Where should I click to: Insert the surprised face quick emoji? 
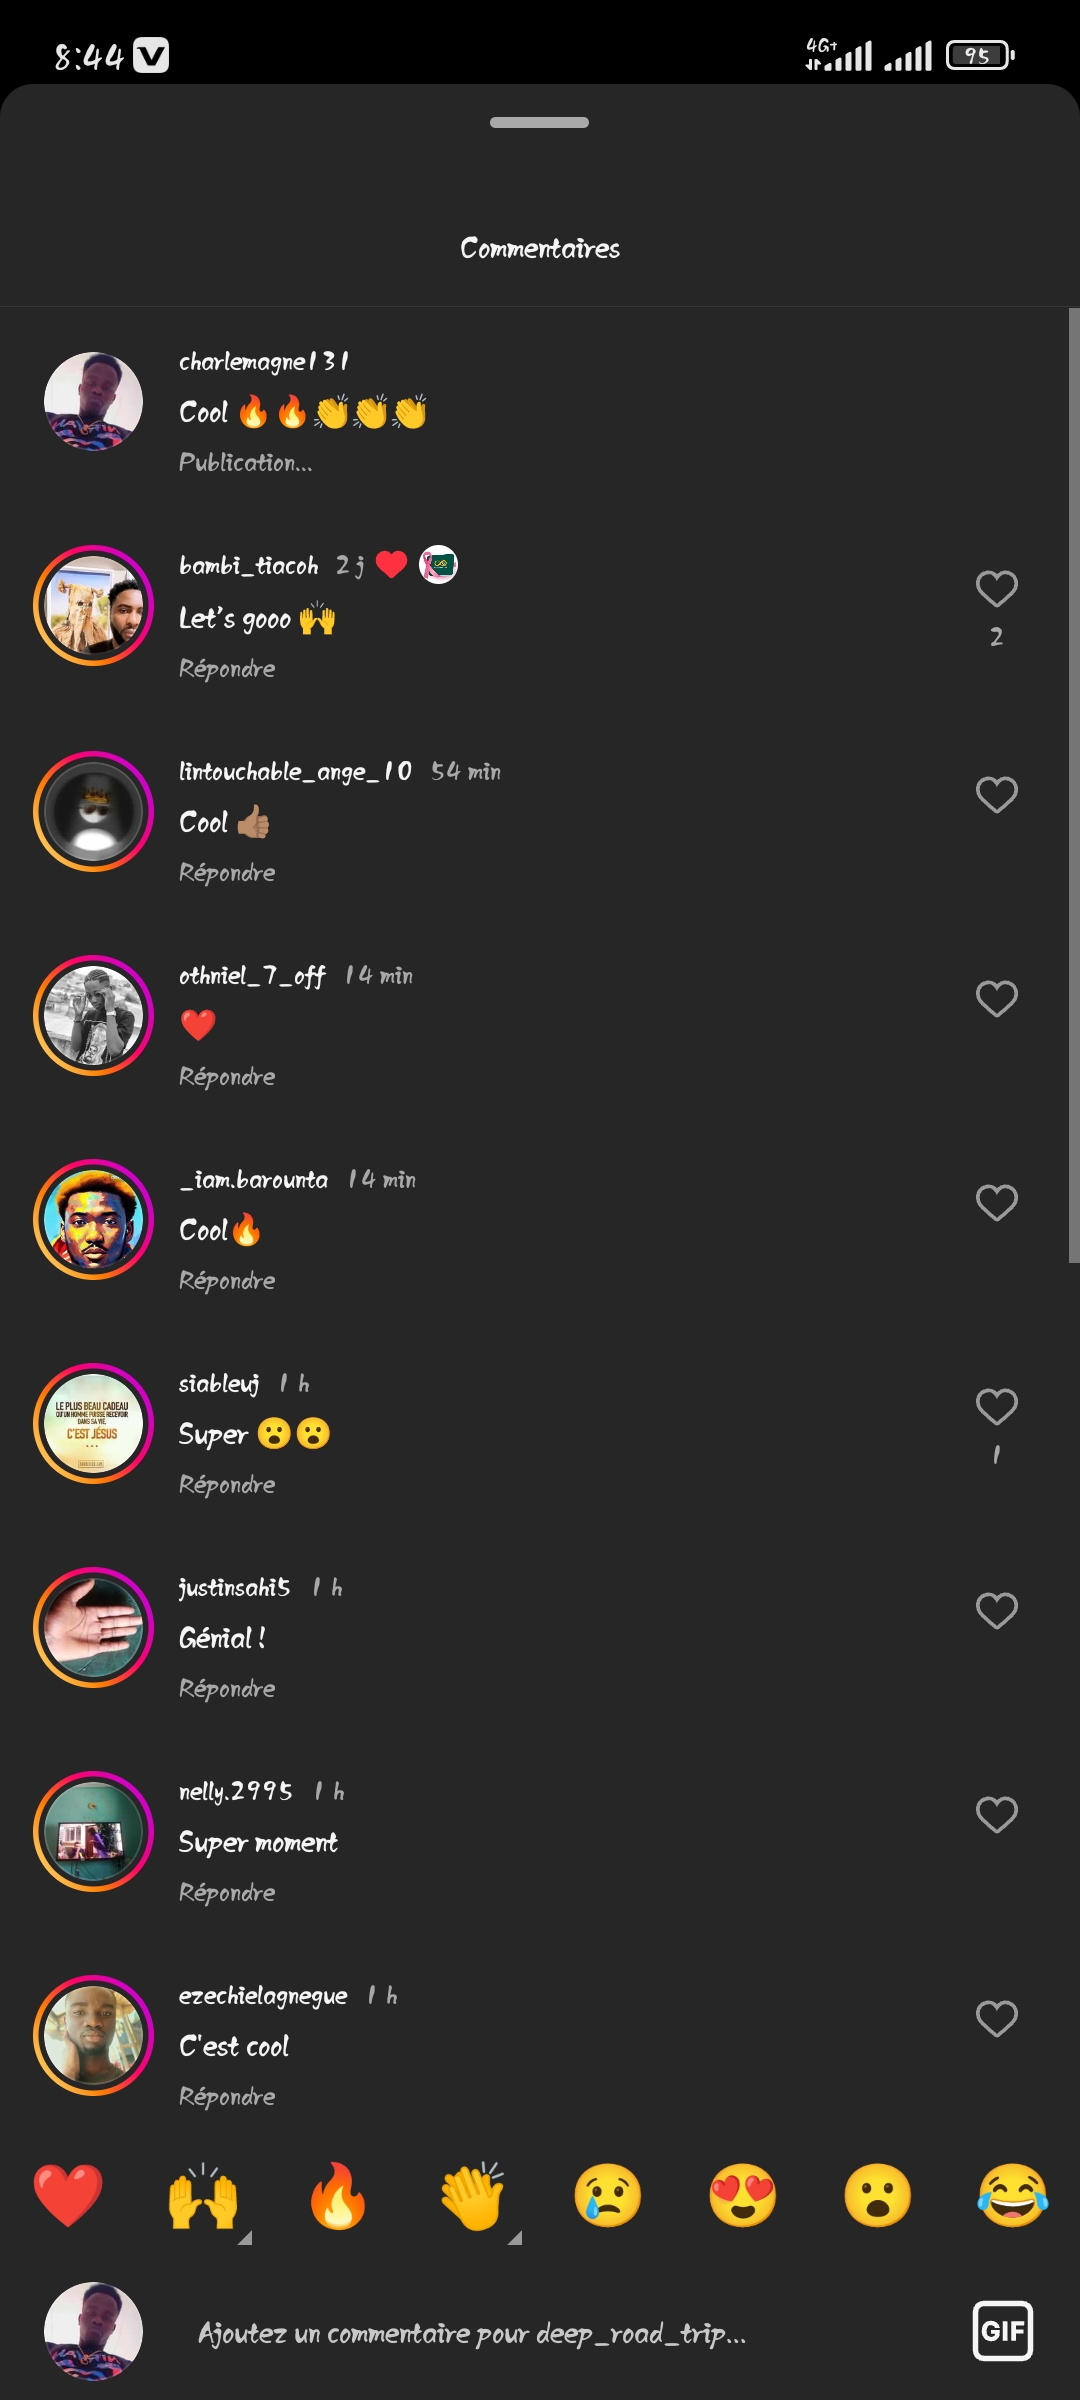coord(878,2196)
